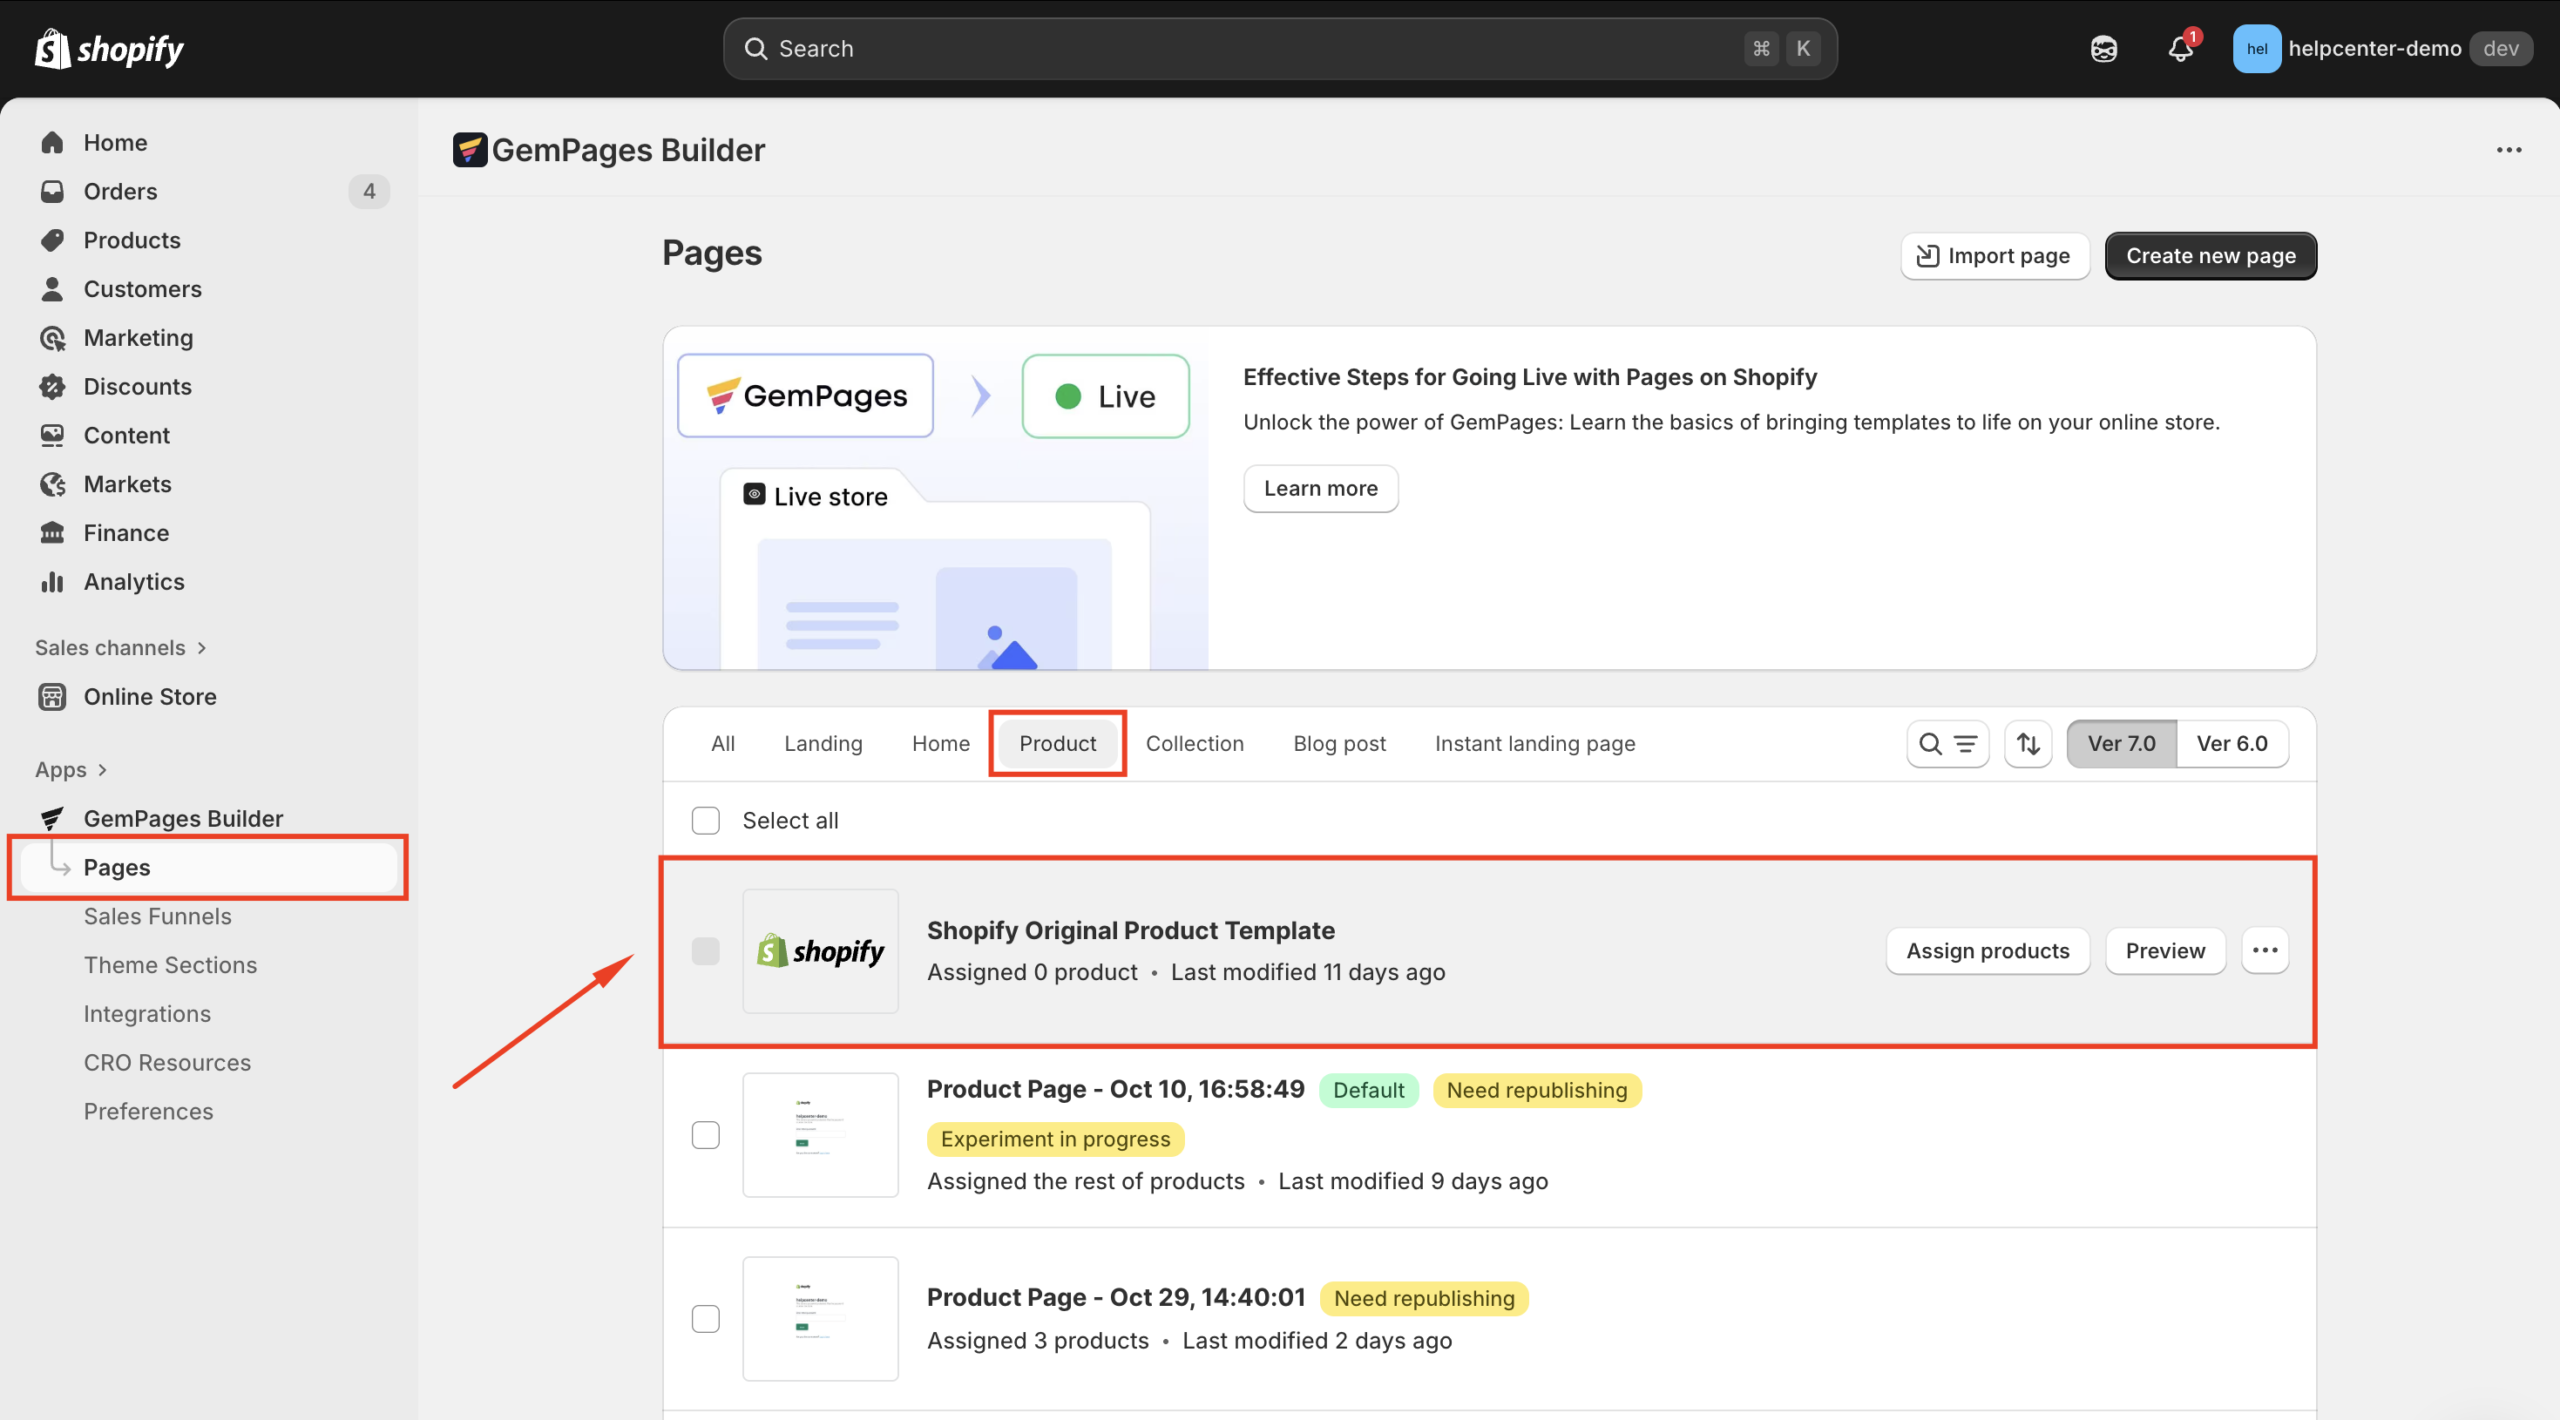Image resolution: width=2560 pixels, height=1420 pixels.
Task: Switch to Ver 6.0 toggle
Action: [x=2231, y=744]
